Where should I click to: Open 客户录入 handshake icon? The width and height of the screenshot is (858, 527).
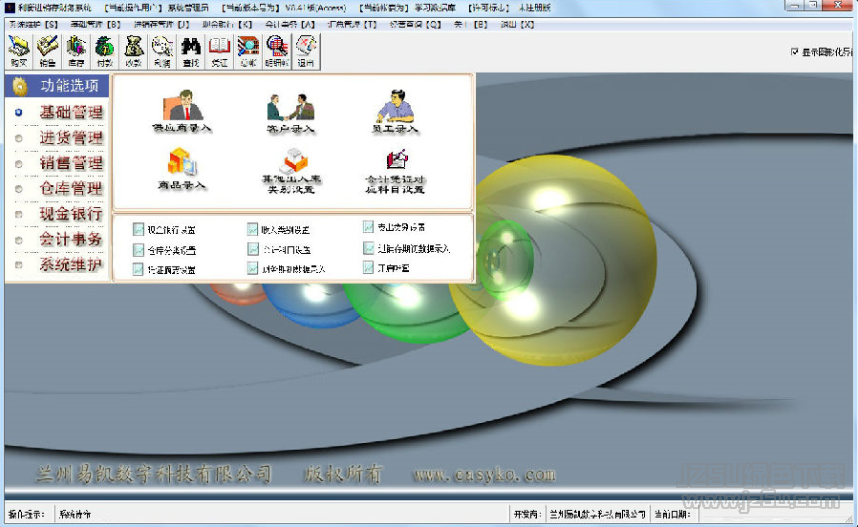point(291,112)
